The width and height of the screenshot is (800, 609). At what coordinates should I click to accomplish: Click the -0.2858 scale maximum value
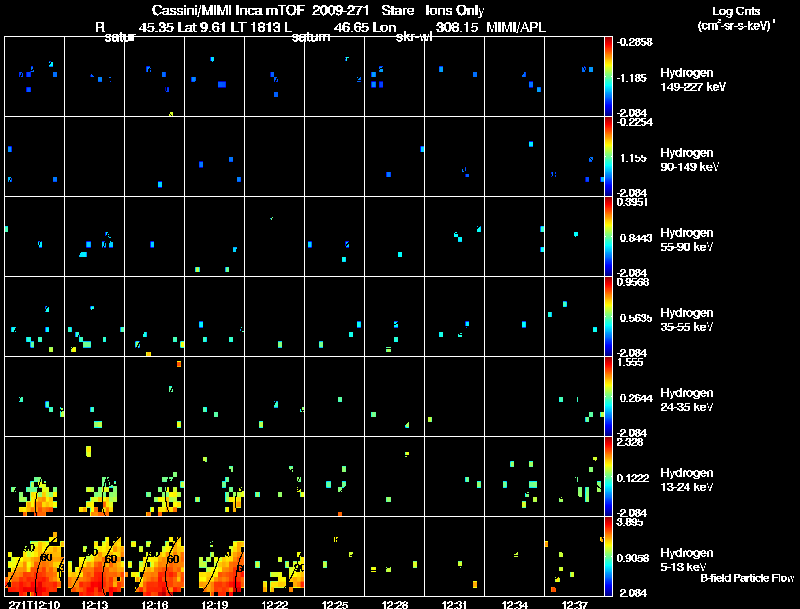pyautogui.click(x=634, y=42)
